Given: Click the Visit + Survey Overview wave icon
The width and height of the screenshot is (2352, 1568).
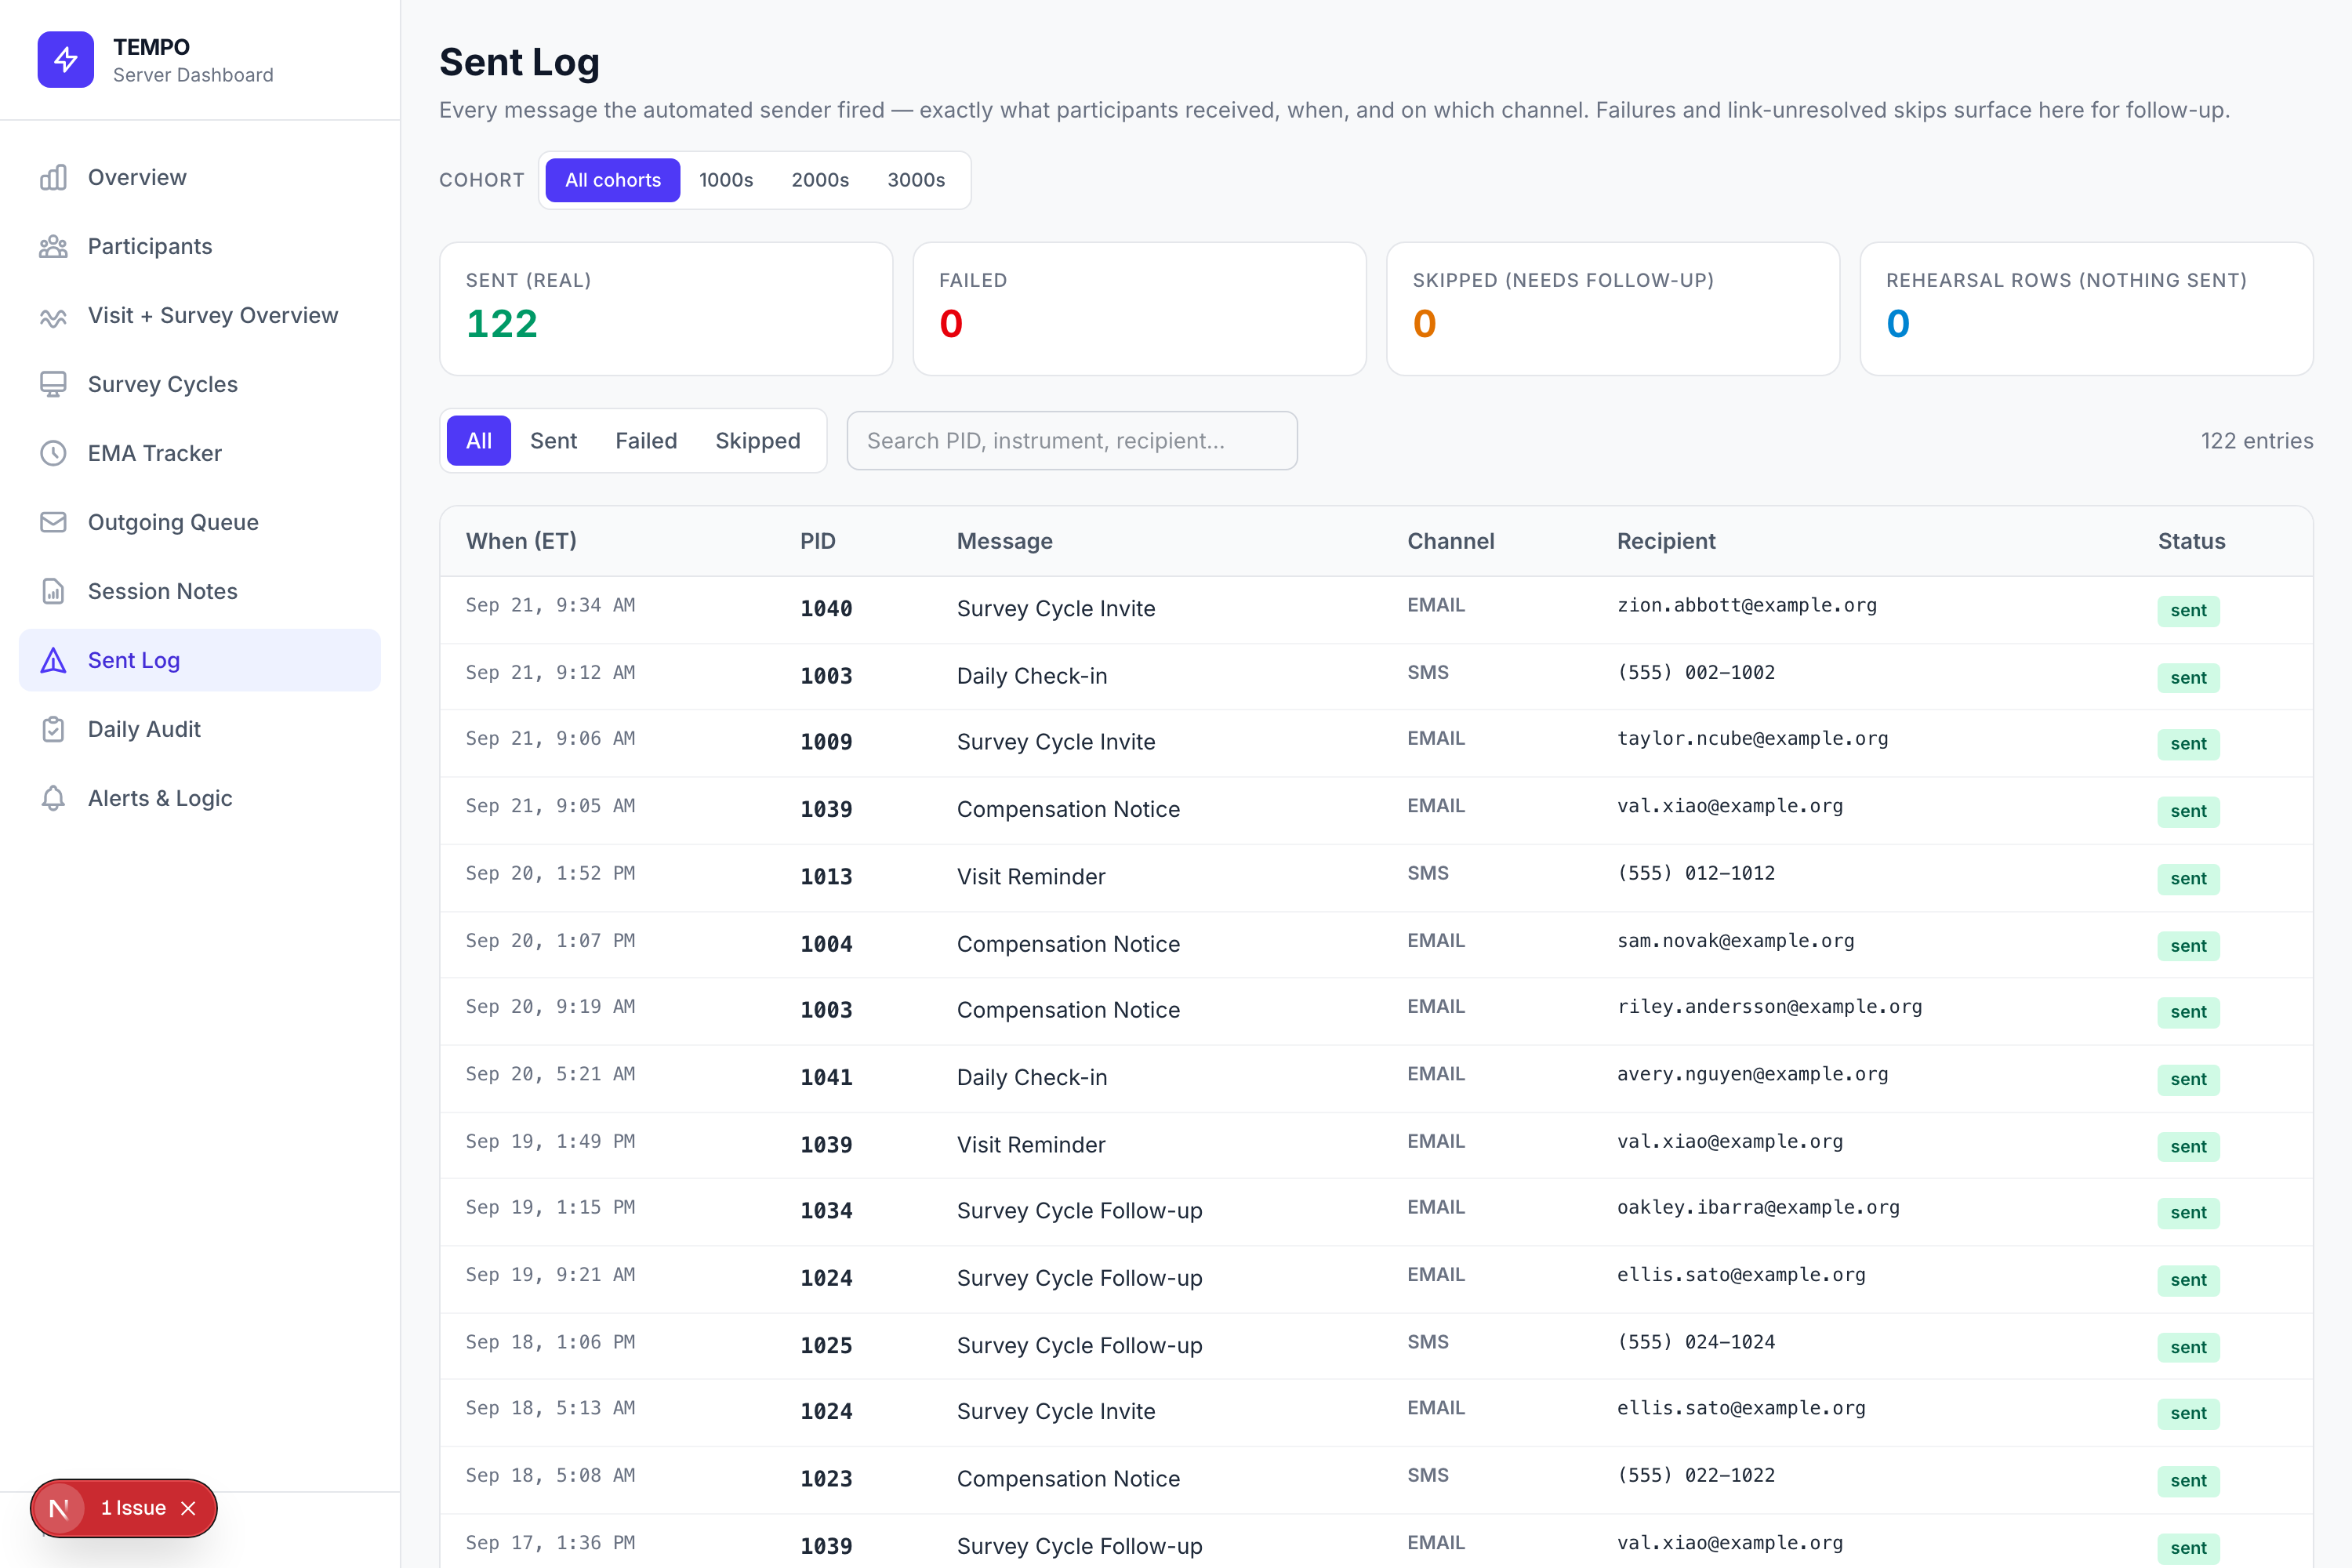Looking at the screenshot, I should 53,315.
